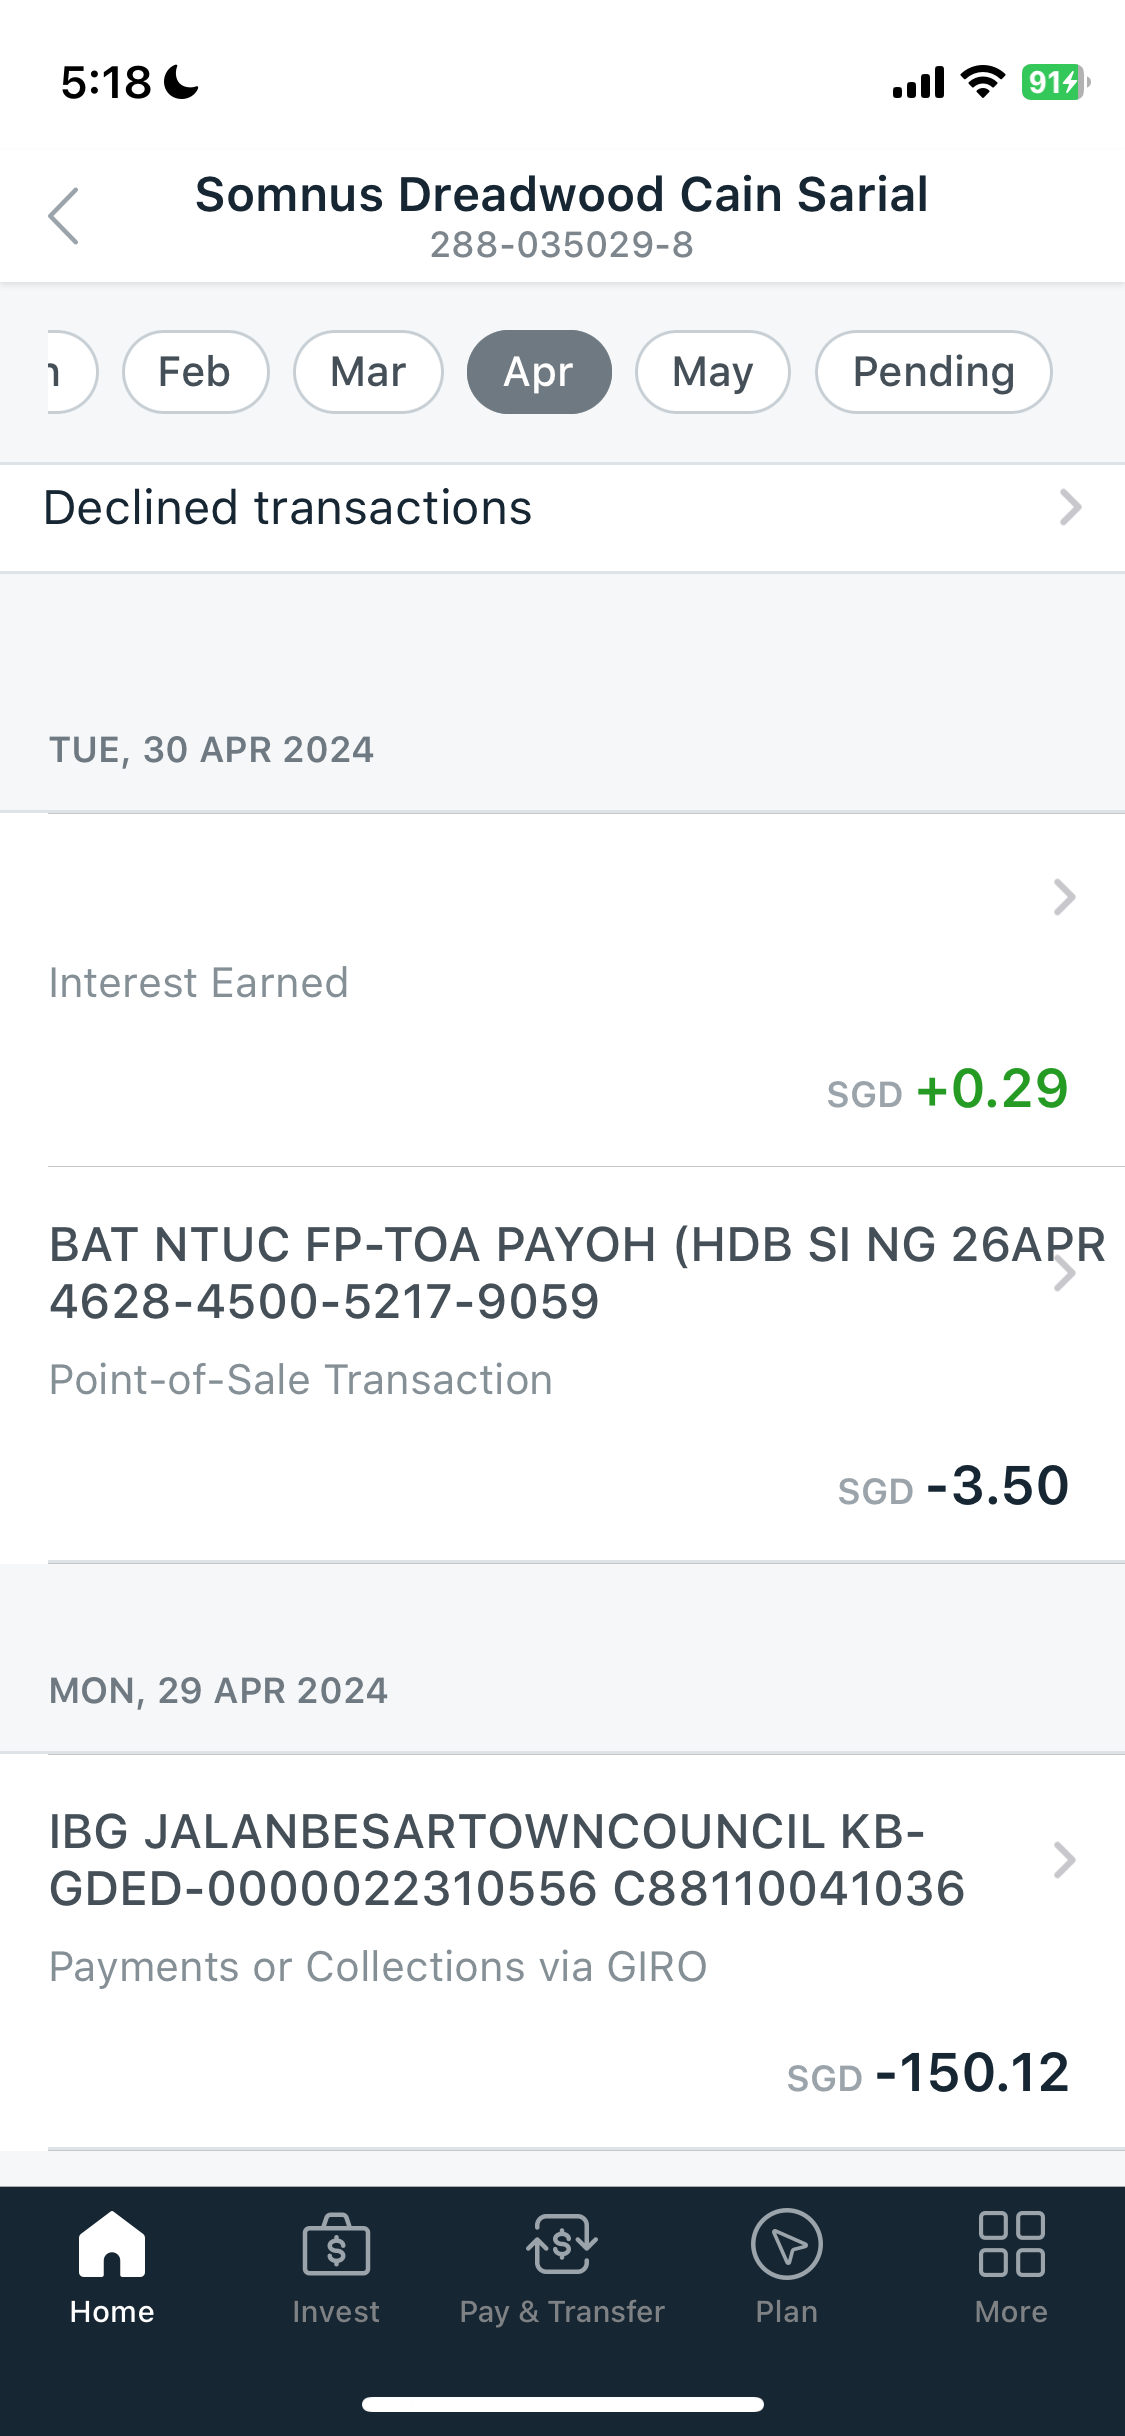Image resolution: width=1125 pixels, height=2436 pixels.
Task: Select the May month filter
Action: coord(713,372)
